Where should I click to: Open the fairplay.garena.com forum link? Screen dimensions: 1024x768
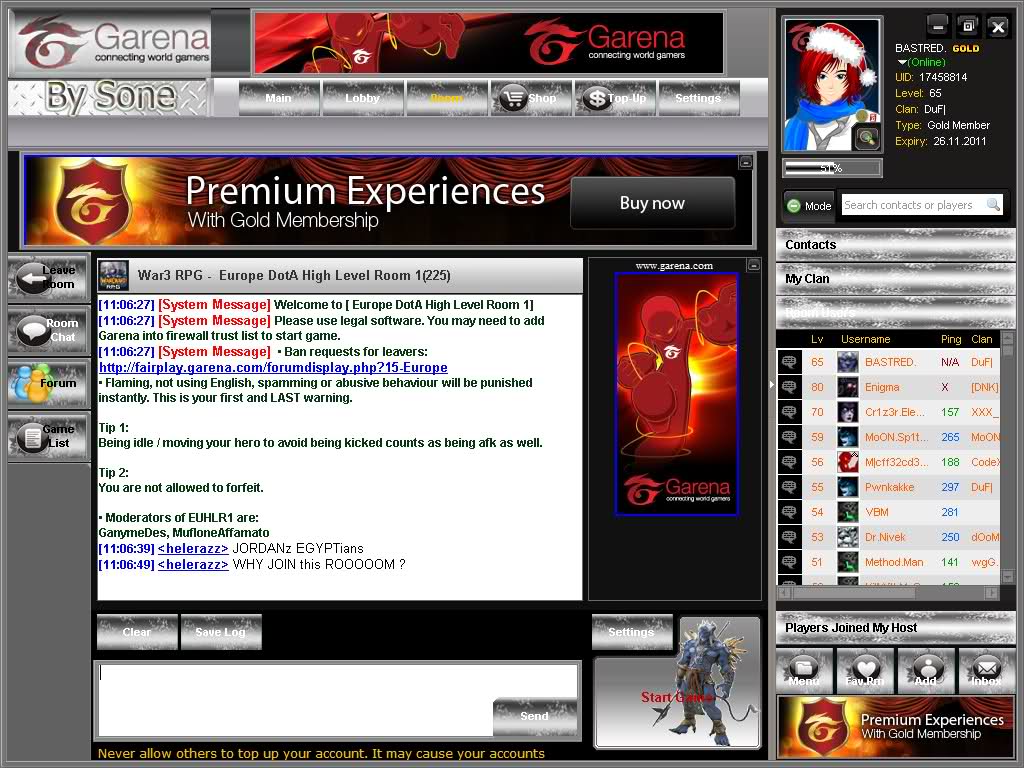point(273,368)
